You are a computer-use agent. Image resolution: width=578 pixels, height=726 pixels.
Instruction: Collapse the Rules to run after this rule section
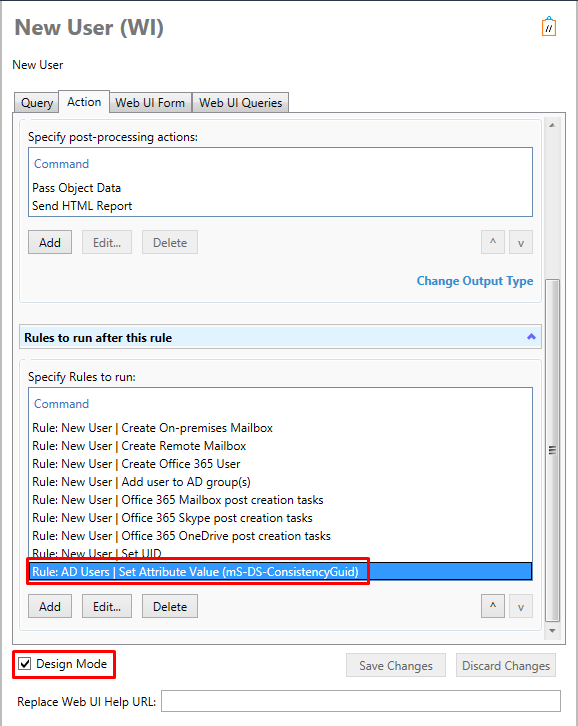click(x=280, y=338)
